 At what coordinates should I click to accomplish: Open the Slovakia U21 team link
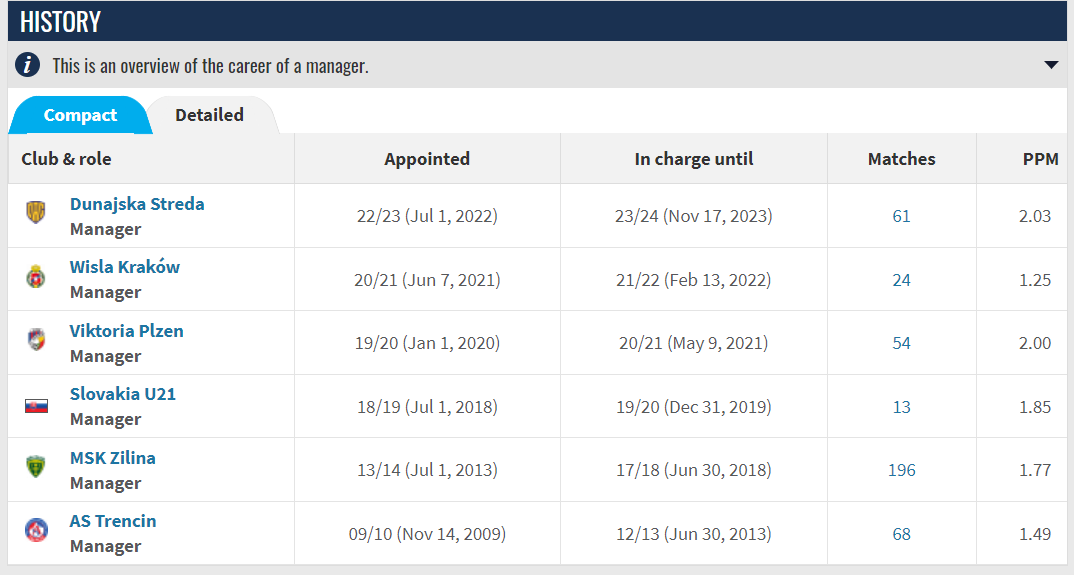123,394
